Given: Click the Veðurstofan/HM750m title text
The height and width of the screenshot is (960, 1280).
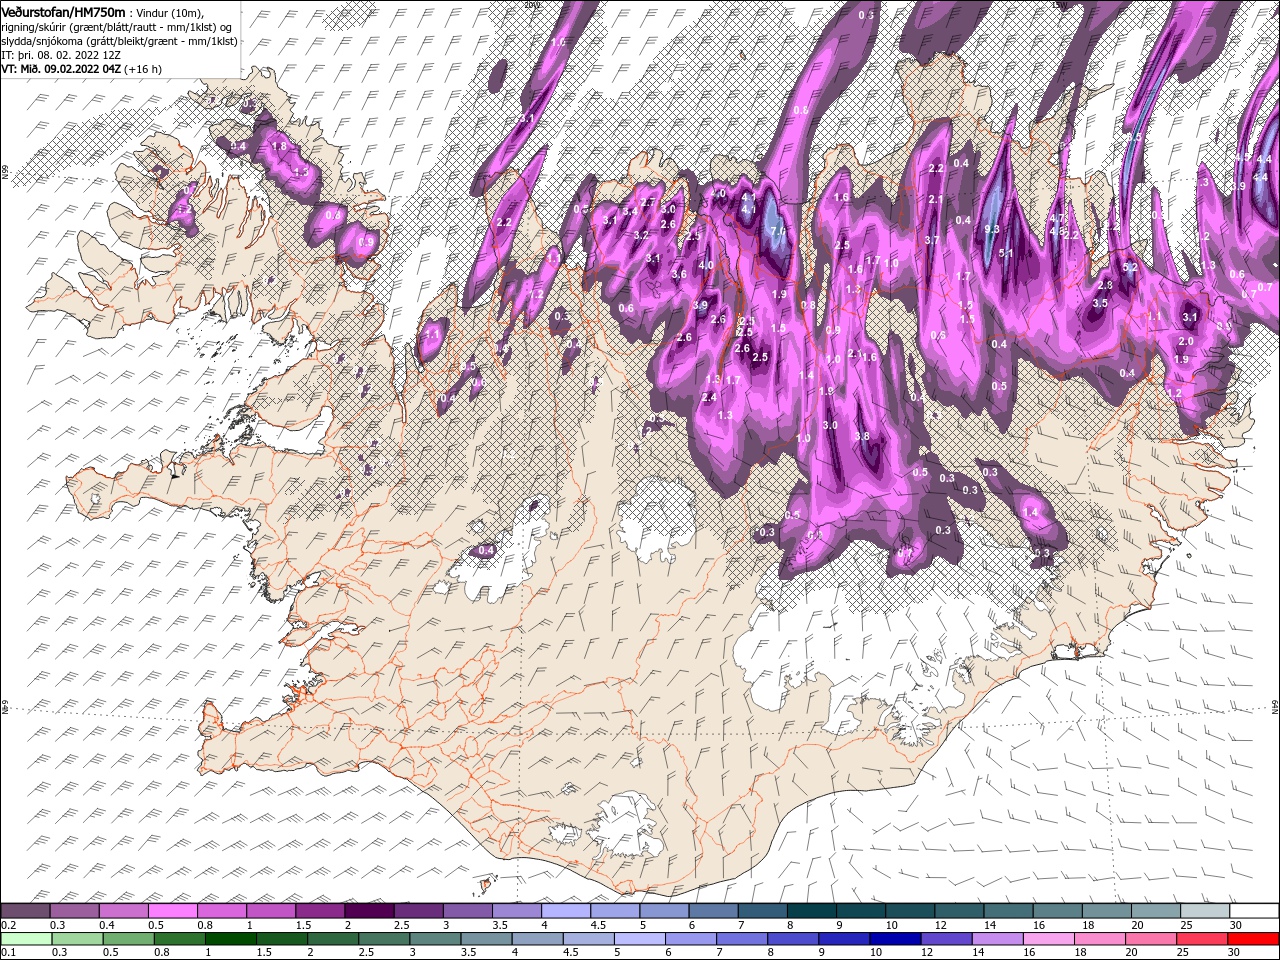Looking at the screenshot, I should 63,11.
